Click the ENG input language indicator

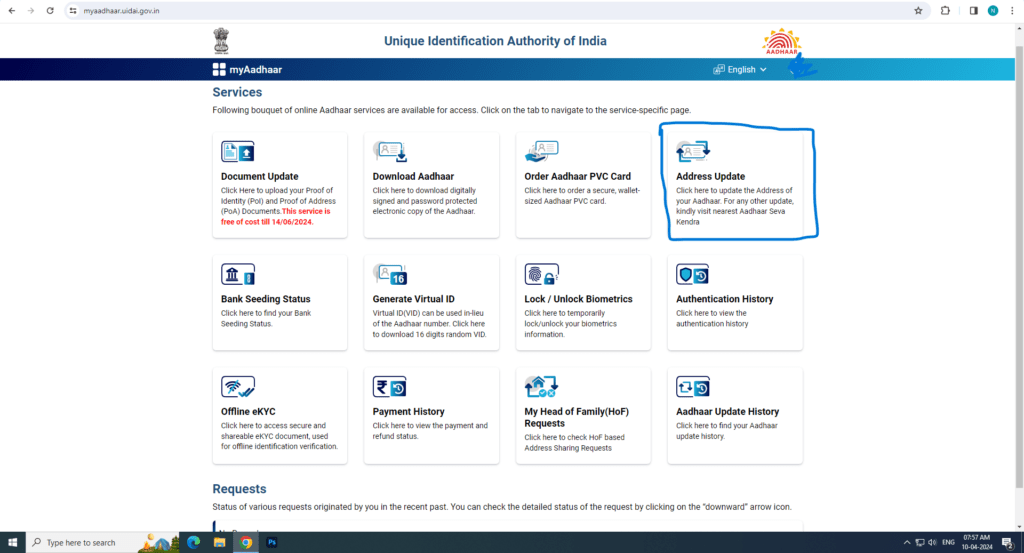click(948, 543)
